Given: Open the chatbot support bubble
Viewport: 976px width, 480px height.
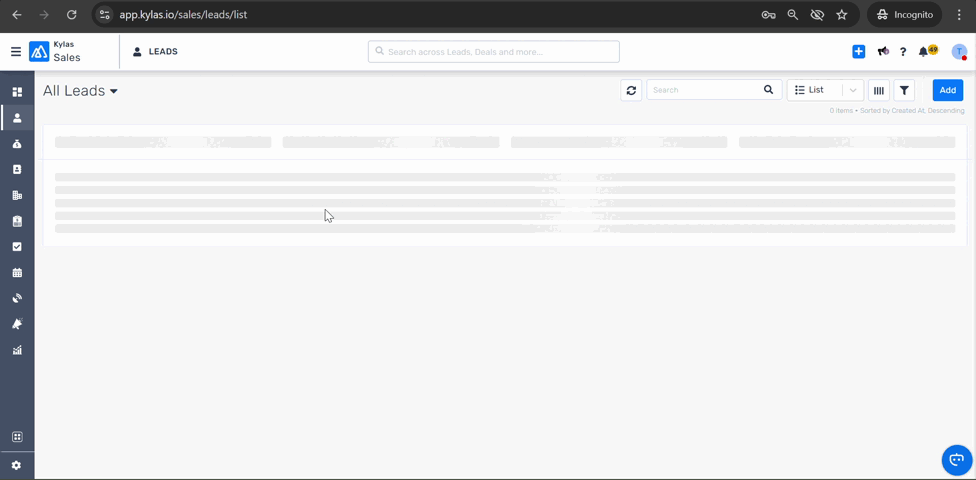Looking at the screenshot, I should tap(957, 460).
